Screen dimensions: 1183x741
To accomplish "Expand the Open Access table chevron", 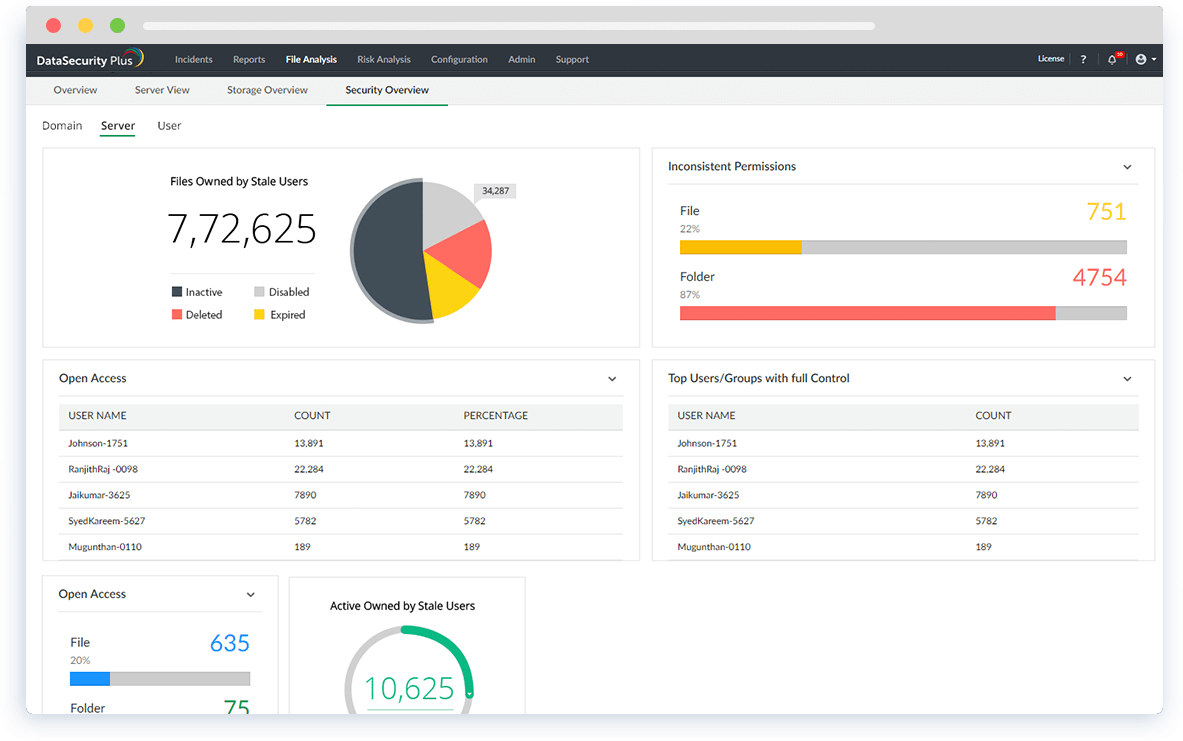I will (x=612, y=379).
